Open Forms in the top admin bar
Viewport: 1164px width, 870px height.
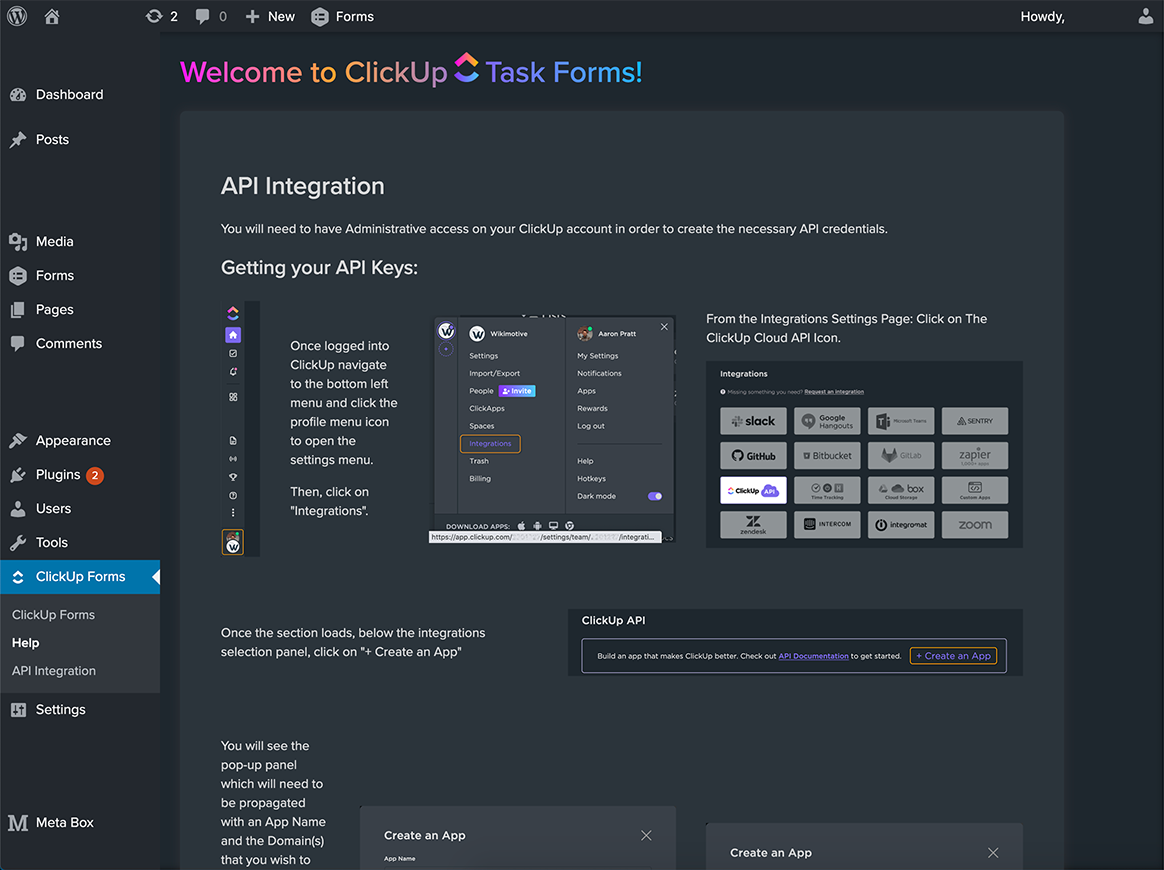pos(342,16)
